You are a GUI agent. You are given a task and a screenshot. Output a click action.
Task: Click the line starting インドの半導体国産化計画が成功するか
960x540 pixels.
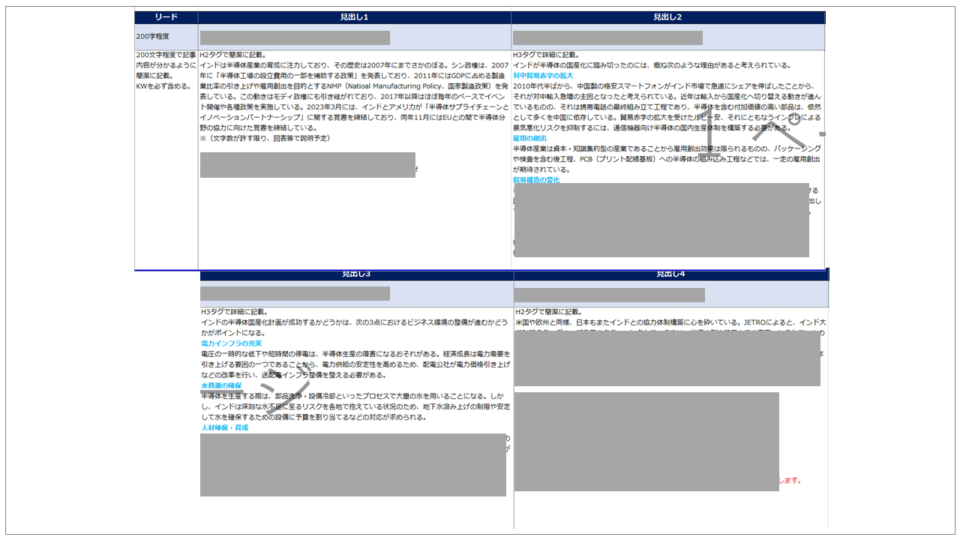354,323
